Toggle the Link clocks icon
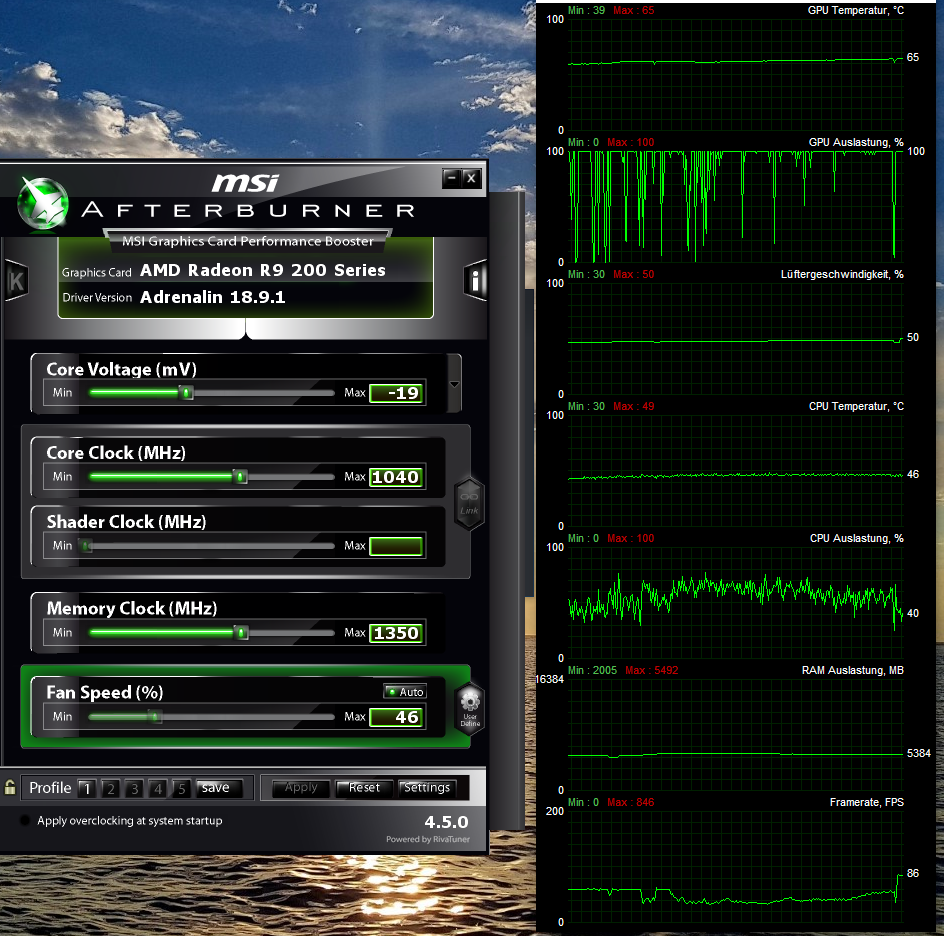This screenshot has height=936, width=944. click(x=469, y=504)
